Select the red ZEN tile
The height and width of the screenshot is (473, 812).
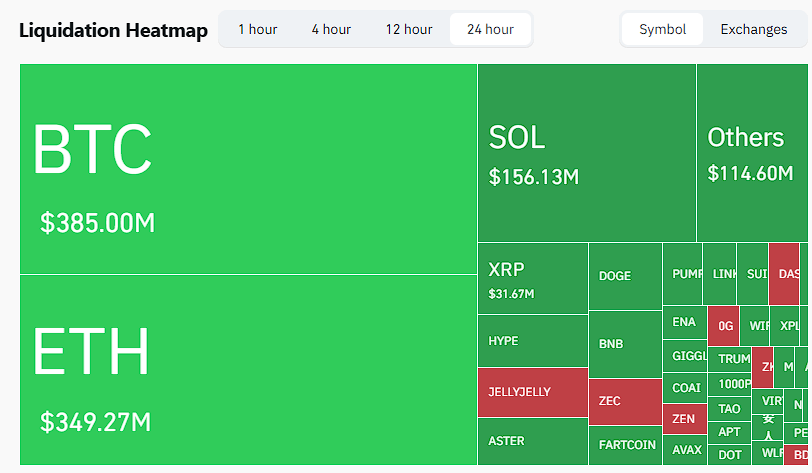click(x=684, y=419)
